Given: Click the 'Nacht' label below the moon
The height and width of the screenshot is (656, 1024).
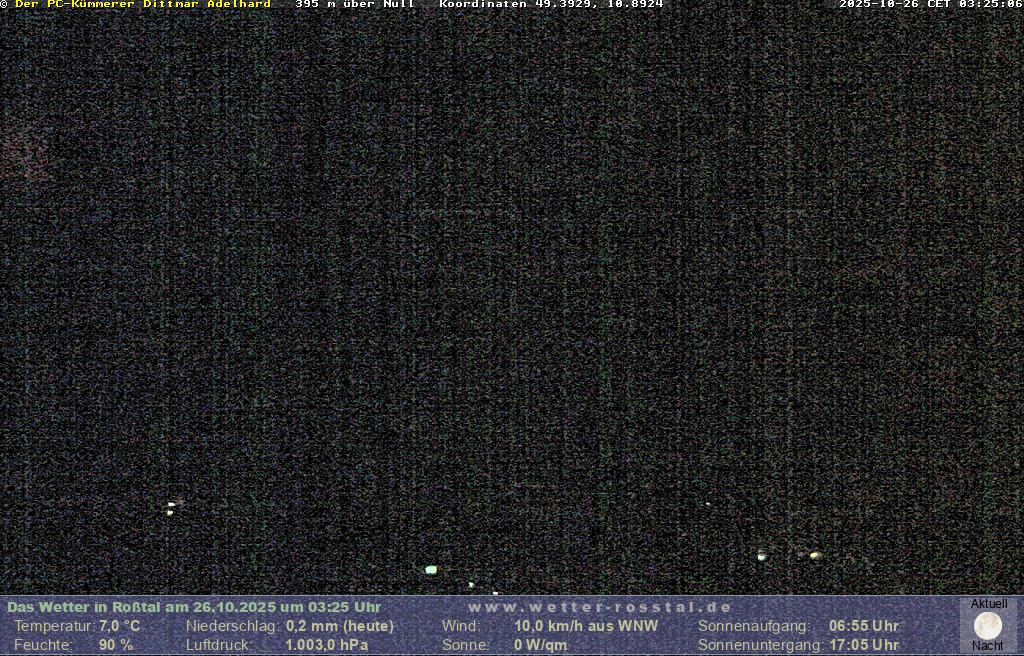Looking at the screenshot, I should point(988,646).
